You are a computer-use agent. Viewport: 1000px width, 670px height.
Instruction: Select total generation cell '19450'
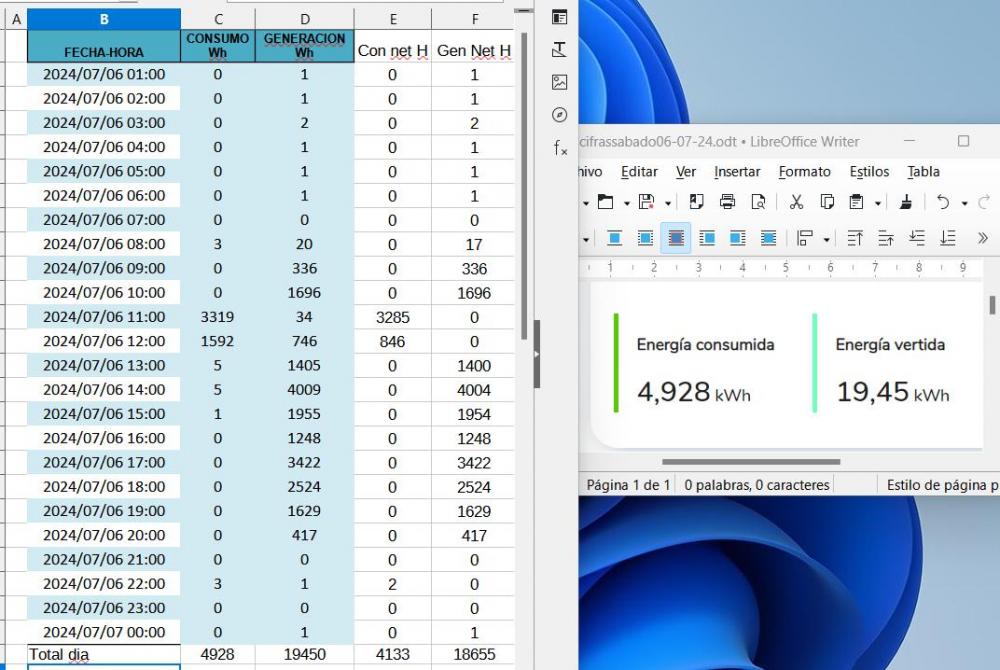305,655
